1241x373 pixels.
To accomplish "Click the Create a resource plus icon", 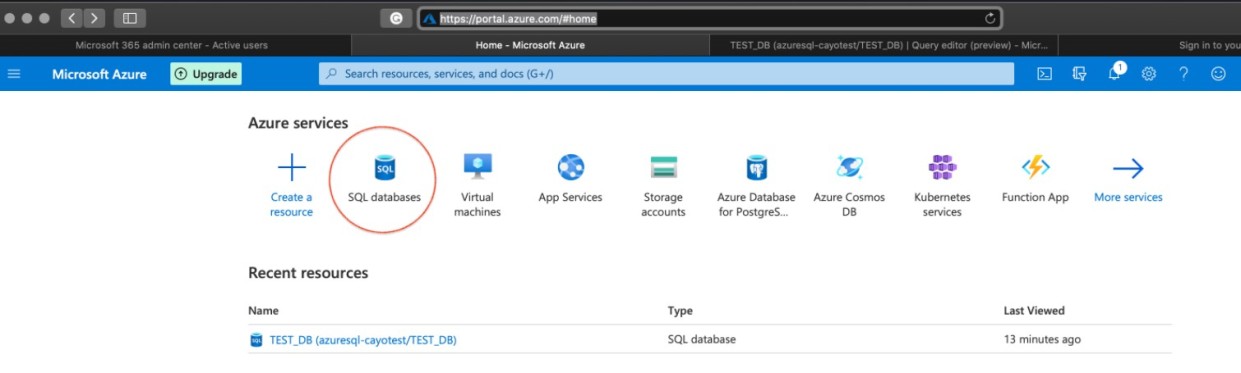I will coord(291,167).
